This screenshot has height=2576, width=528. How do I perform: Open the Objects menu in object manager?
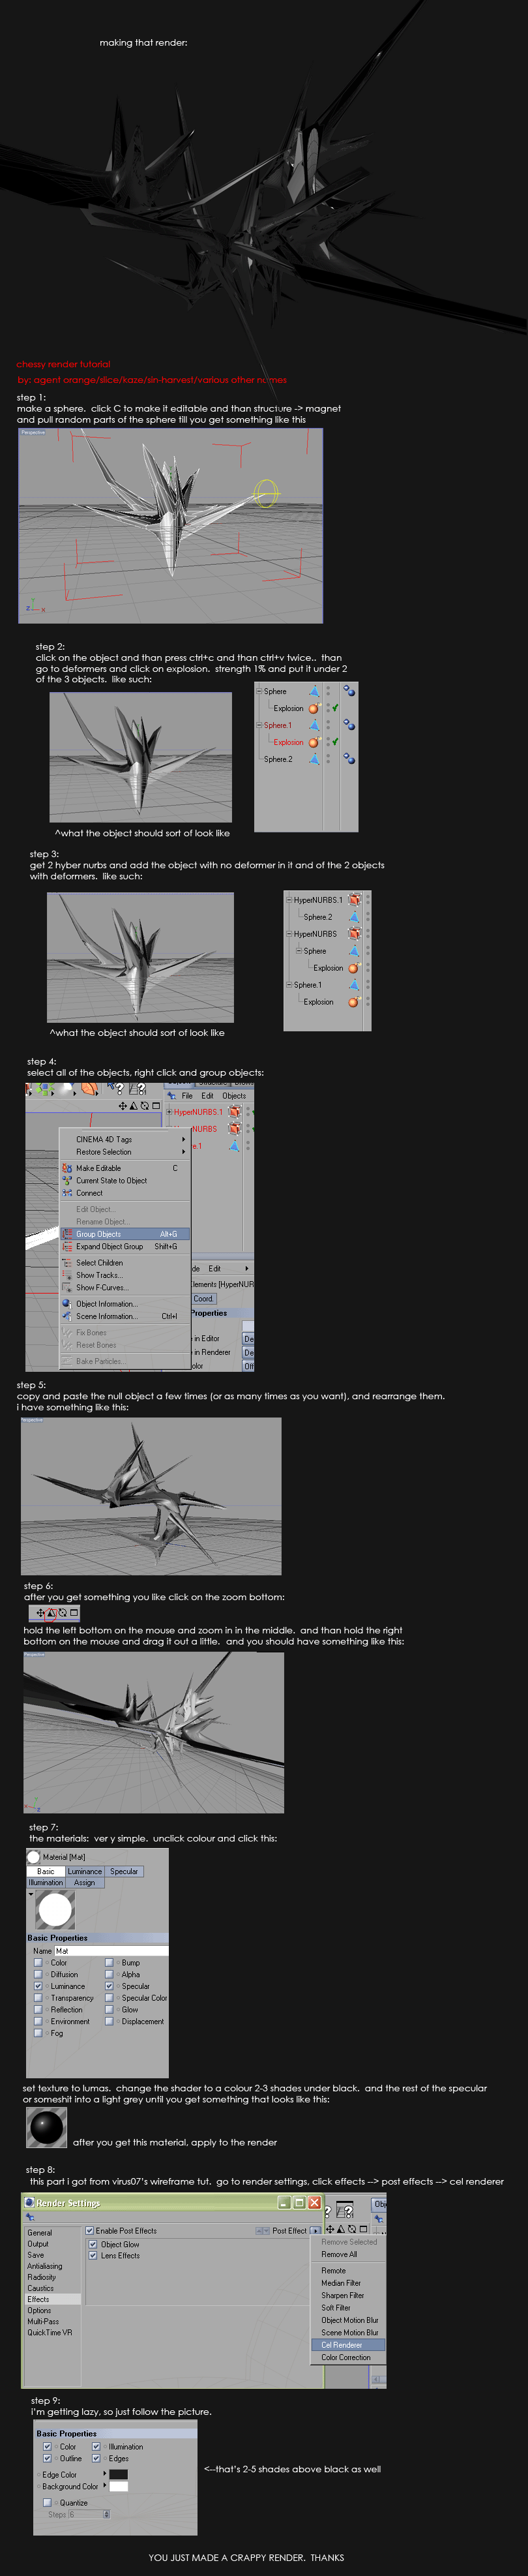[234, 1096]
